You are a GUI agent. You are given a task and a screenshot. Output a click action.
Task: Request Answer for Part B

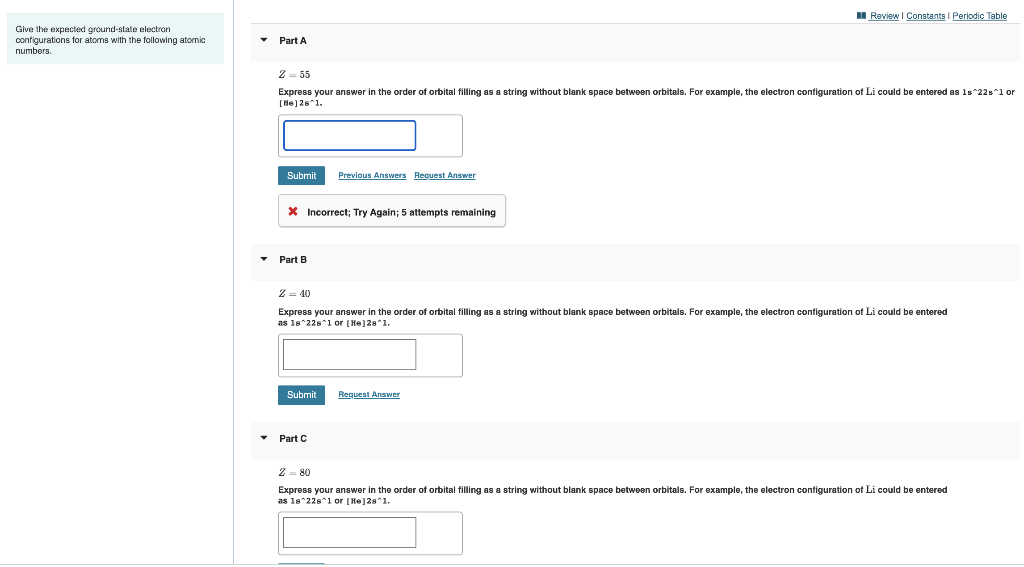point(369,395)
